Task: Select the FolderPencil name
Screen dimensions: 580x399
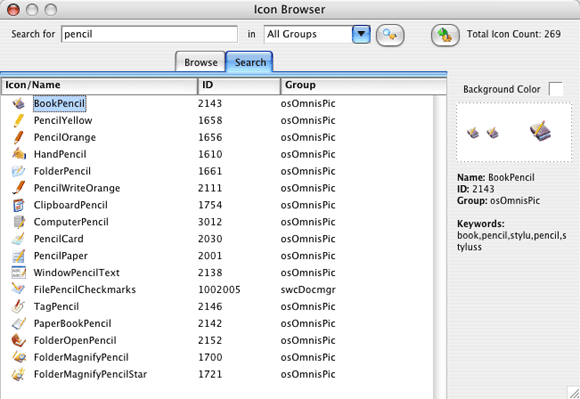Action: click(62, 171)
